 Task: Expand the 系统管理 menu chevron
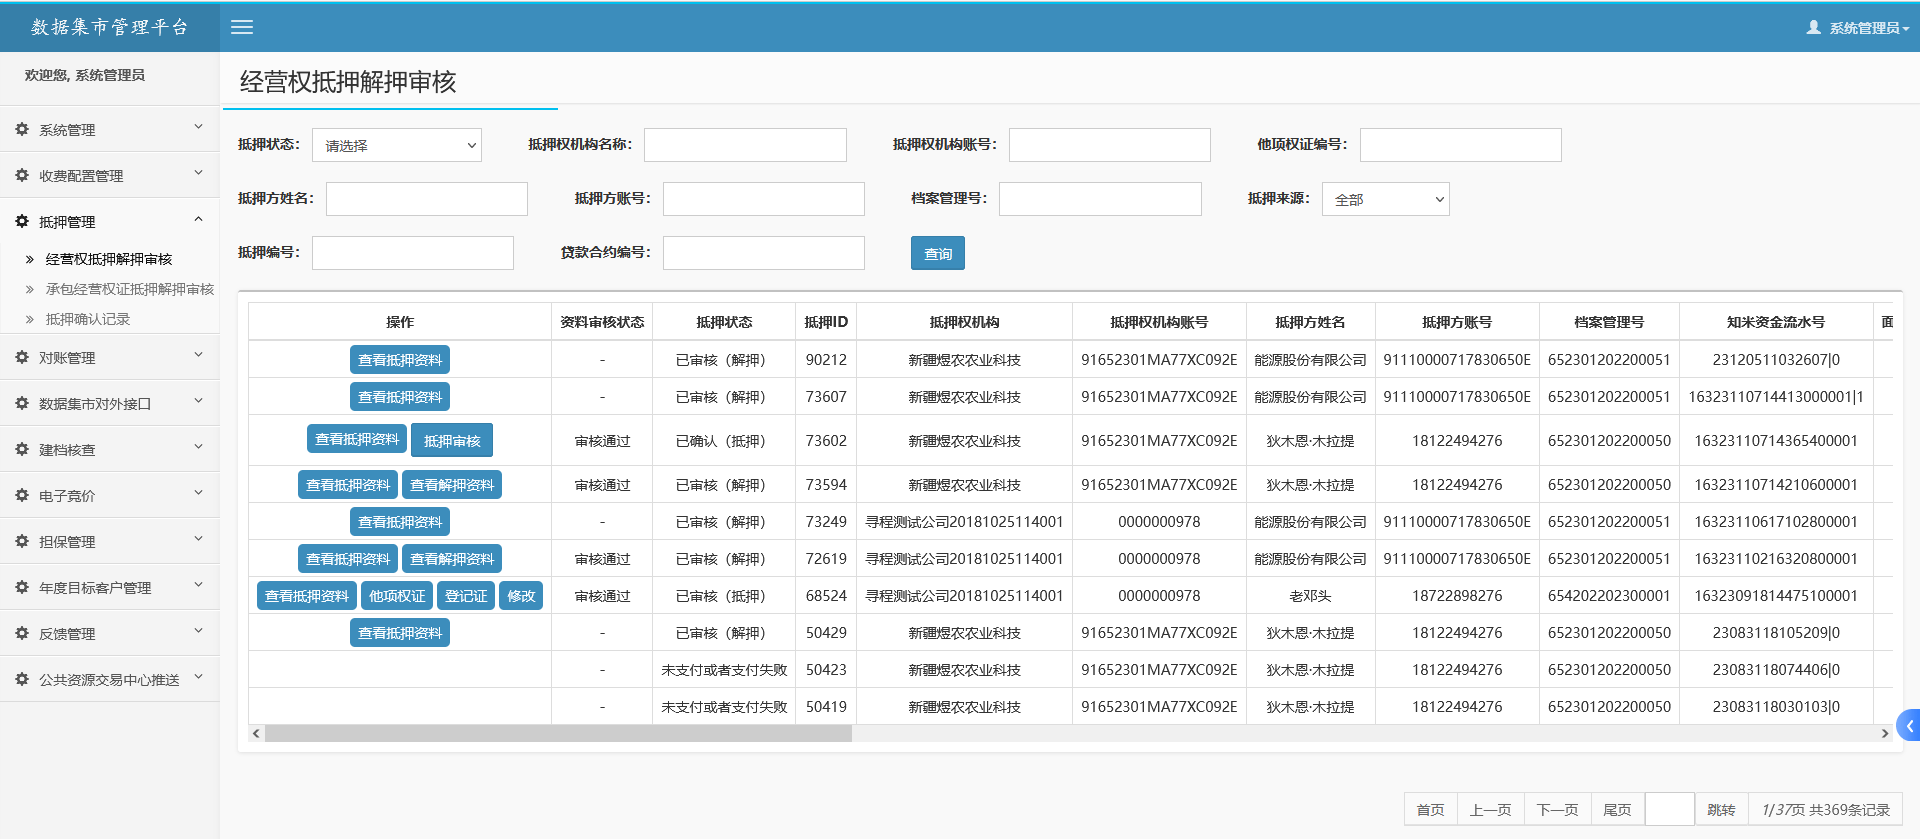coord(198,127)
